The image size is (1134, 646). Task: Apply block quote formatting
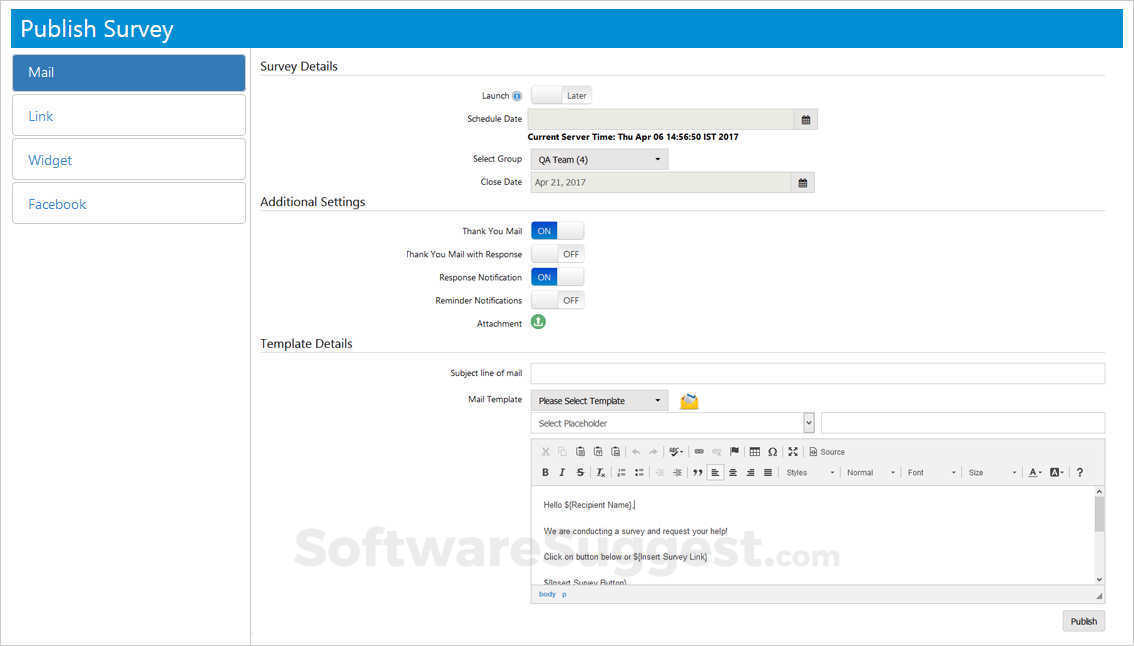pyautogui.click(x=698, y=472)
